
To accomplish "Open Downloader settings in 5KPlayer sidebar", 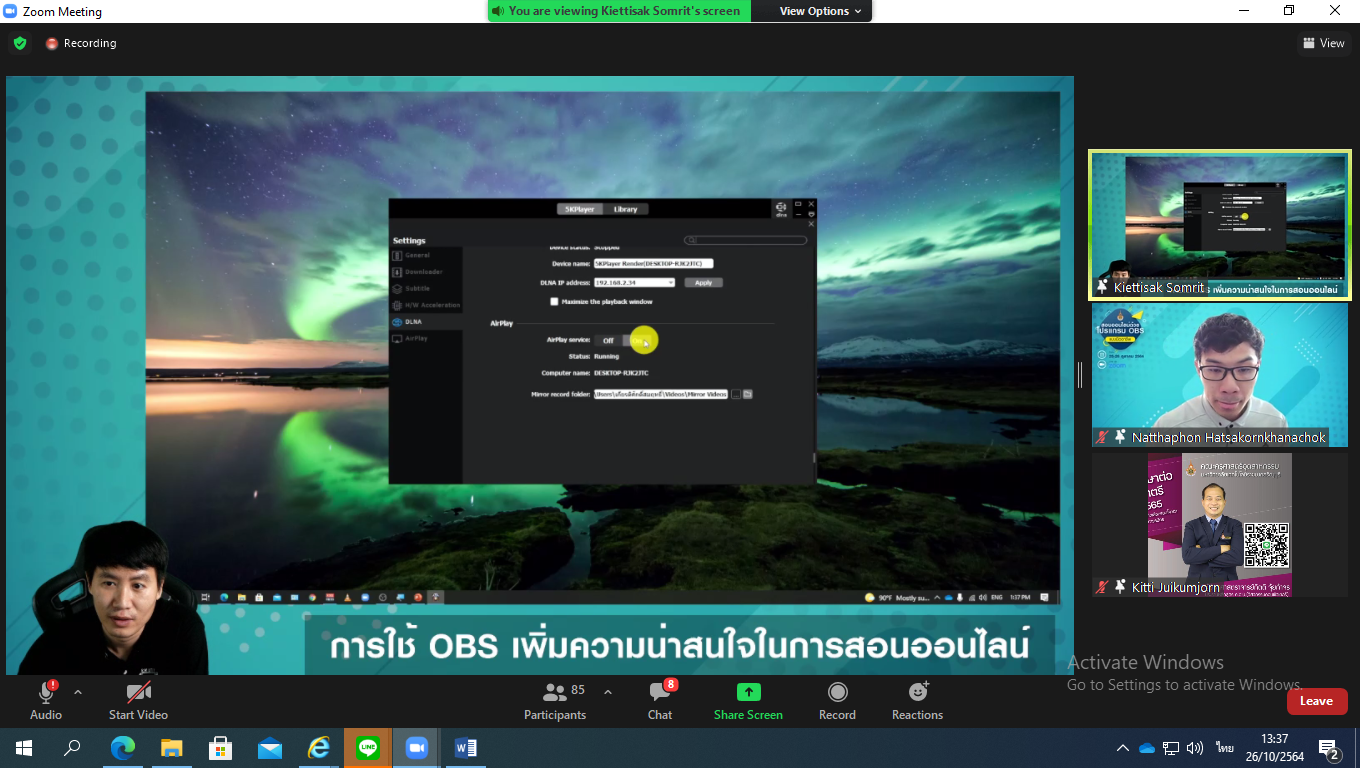I will pyautogui.click(x=427, y=272).
